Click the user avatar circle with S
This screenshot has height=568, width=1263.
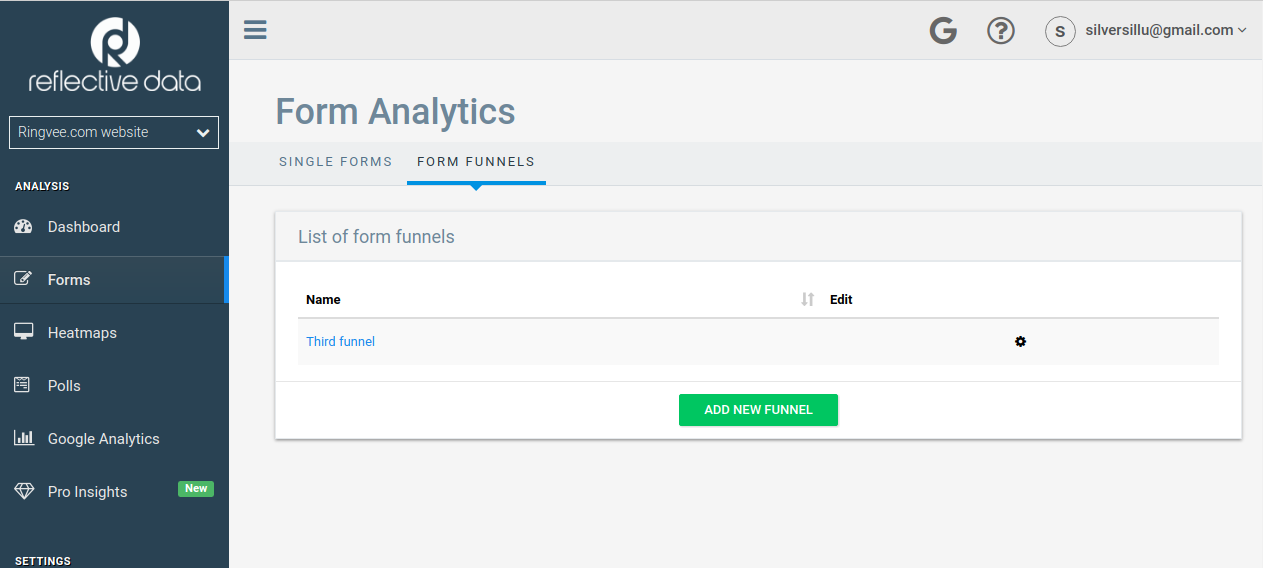pos(1060,31)
